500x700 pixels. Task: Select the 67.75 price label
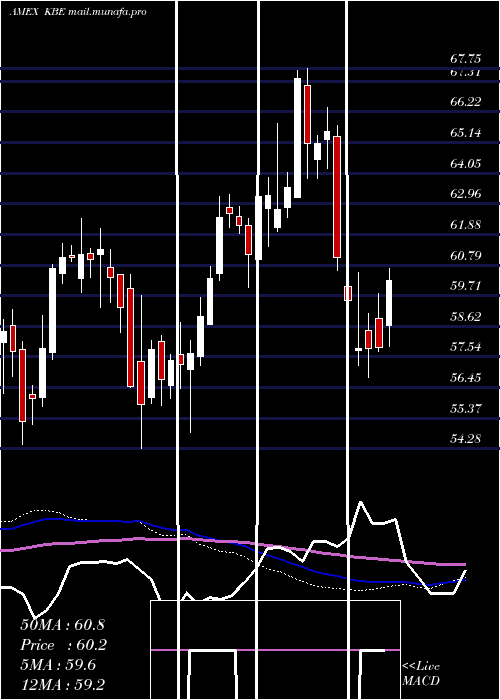(466, 58)
